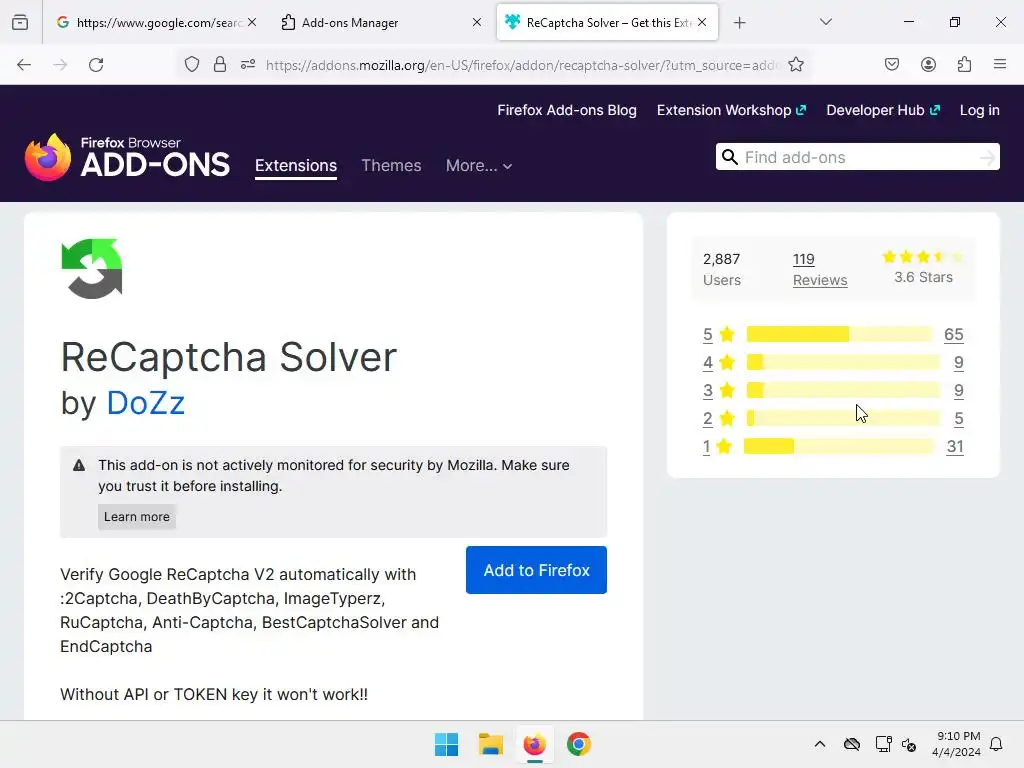Open Themes section
The width and height of the screenshot is (1024, 768).
click(x=391, y=166)
